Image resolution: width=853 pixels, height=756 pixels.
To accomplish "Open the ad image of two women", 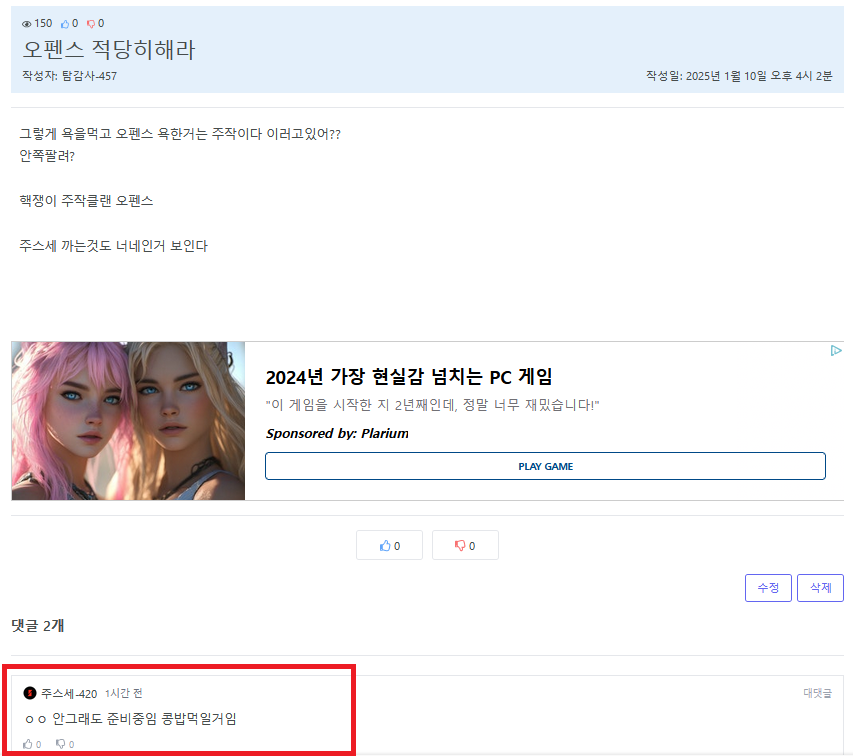I will point(128,421).
